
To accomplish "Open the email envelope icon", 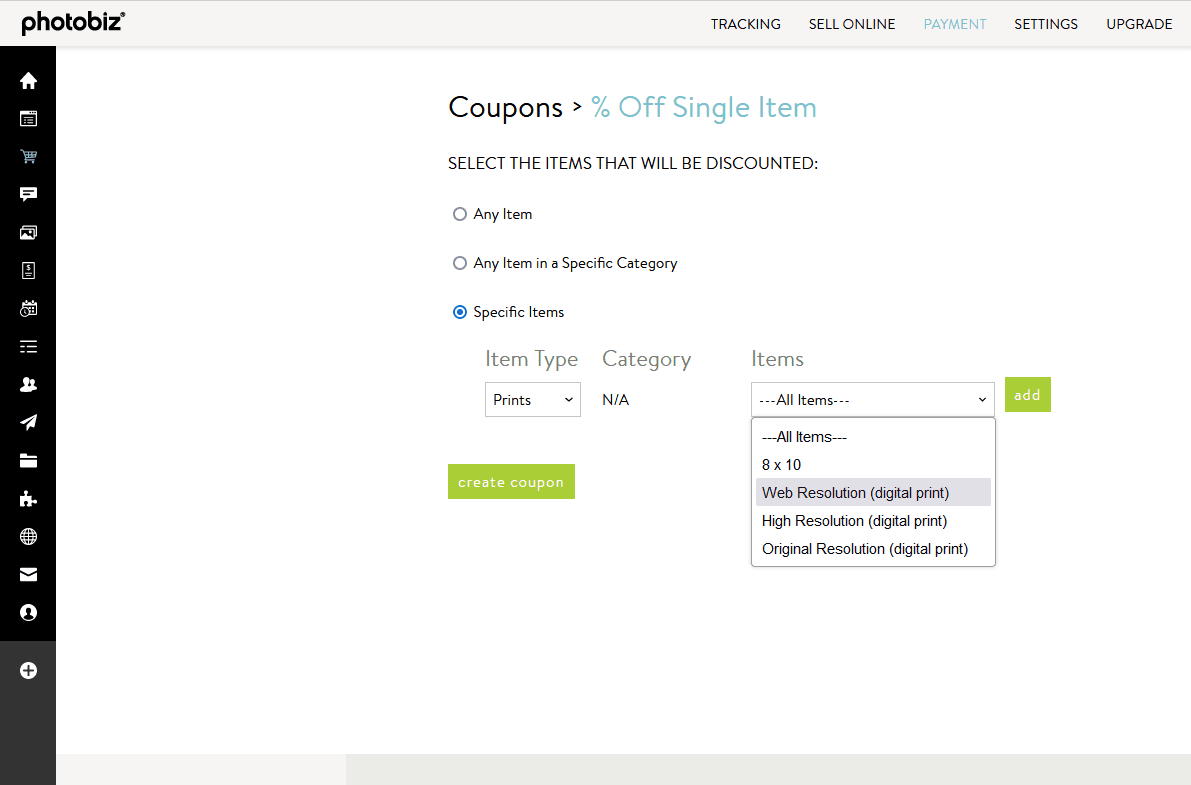I will pyautogui.click(x=28, y=574).
